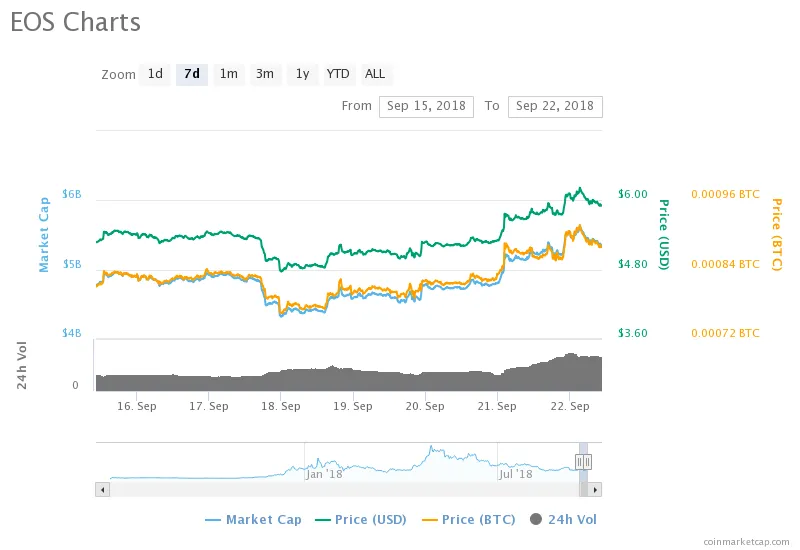
Task: Click the navigator scroll left arrow
Action: [103, 490]
